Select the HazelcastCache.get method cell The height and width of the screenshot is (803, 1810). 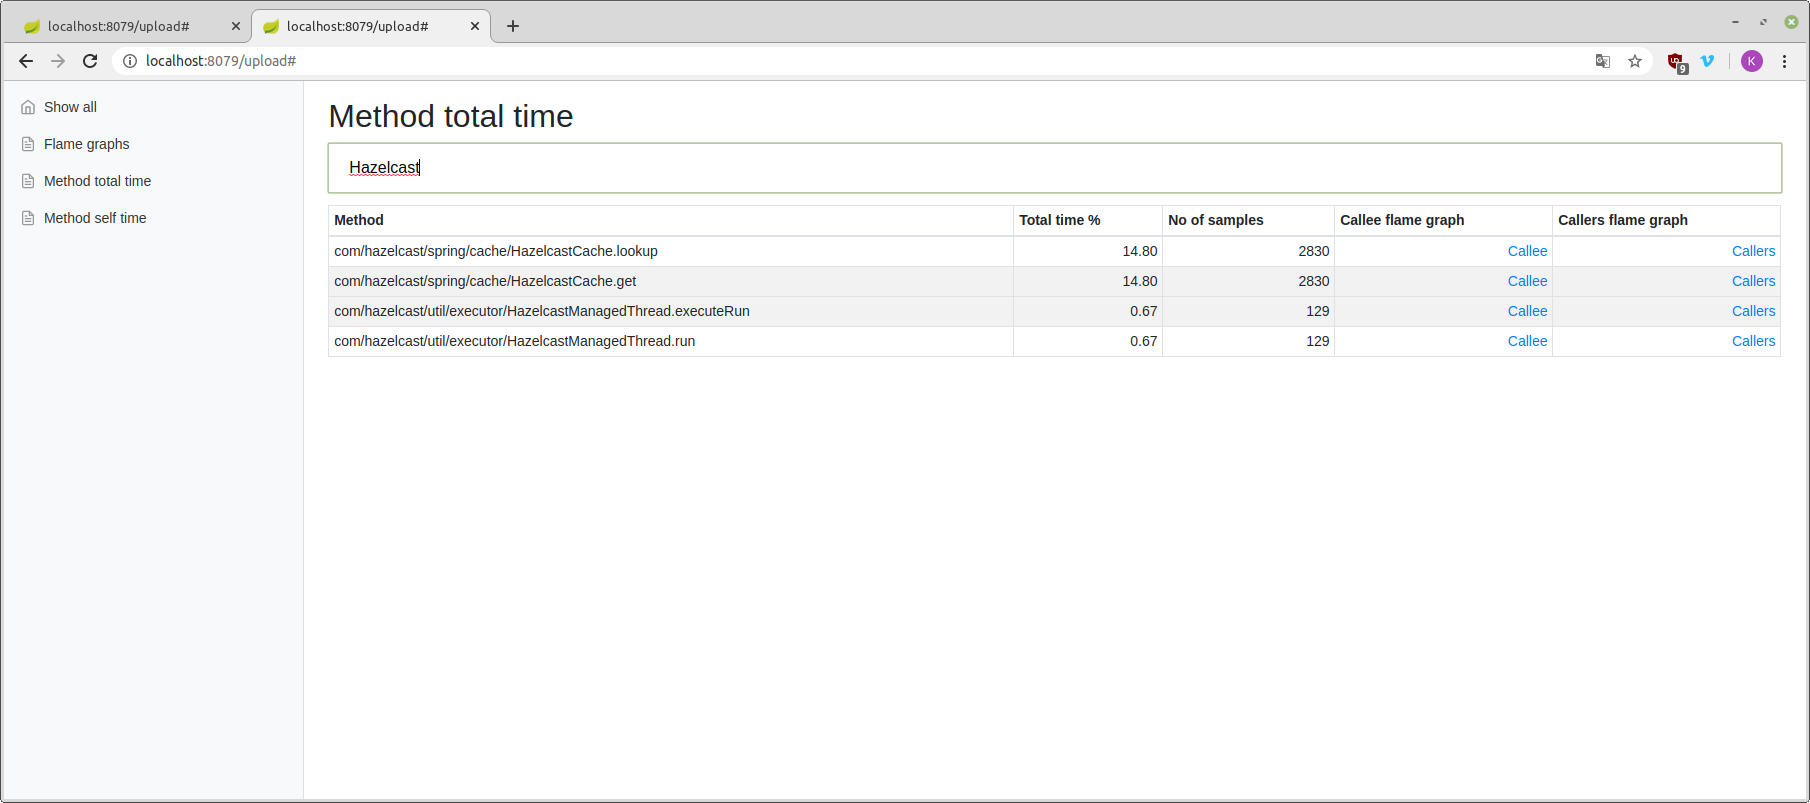click(671, 281)
